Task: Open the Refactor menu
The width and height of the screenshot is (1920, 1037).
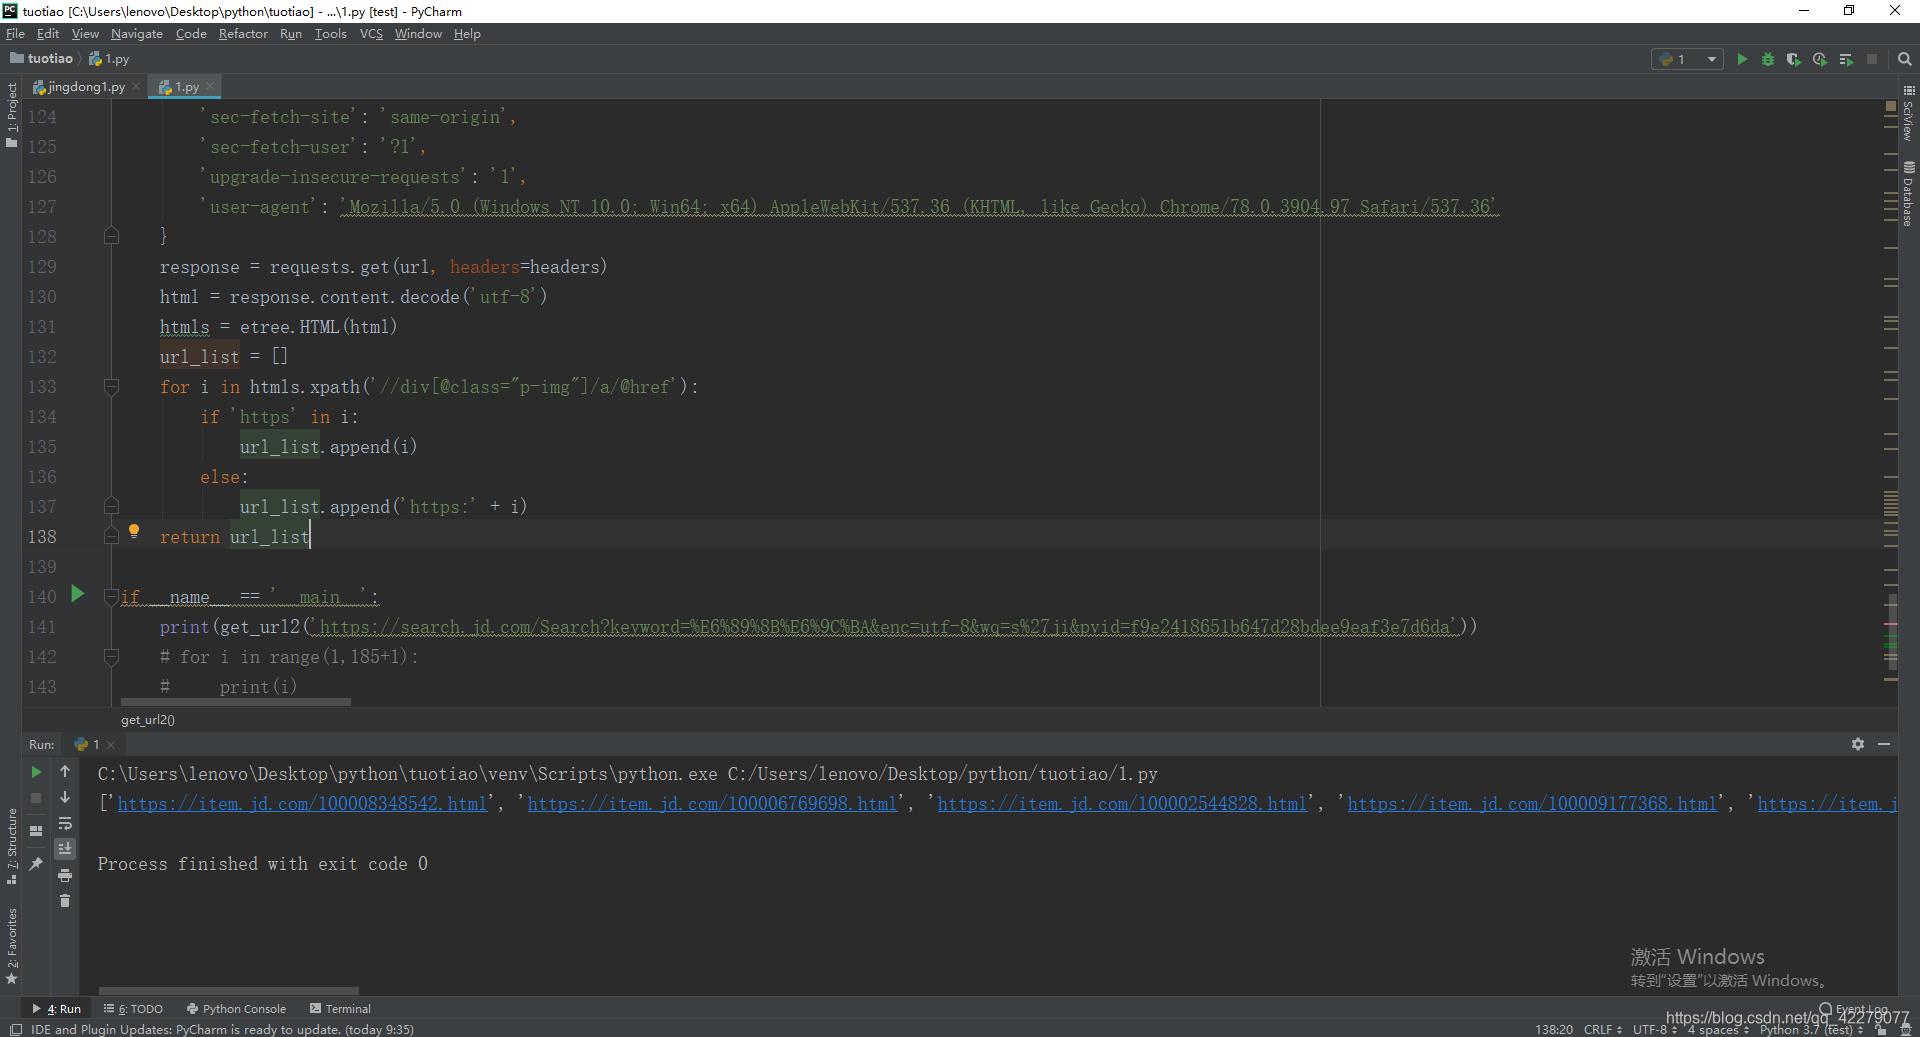Action: [243, 34]
